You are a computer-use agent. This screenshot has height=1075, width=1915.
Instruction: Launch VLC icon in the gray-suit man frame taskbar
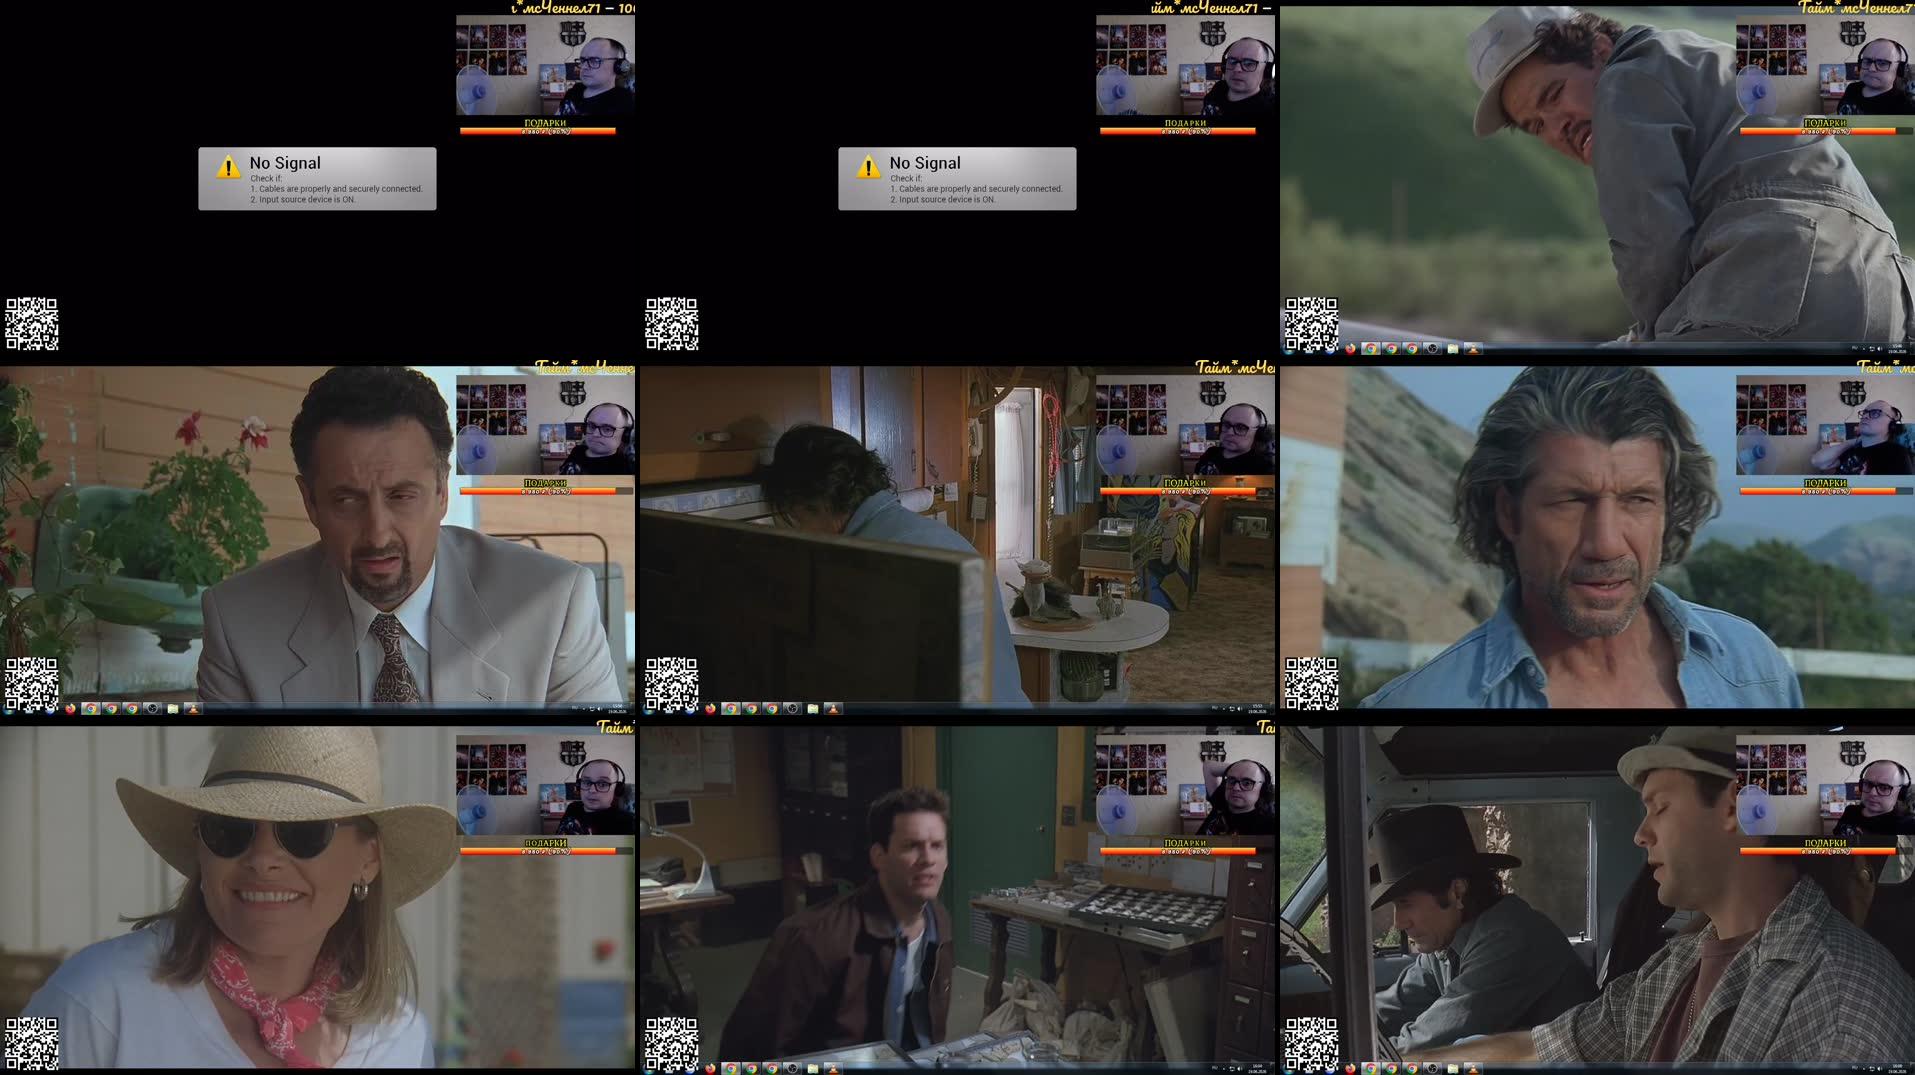(x=193, y=709)
